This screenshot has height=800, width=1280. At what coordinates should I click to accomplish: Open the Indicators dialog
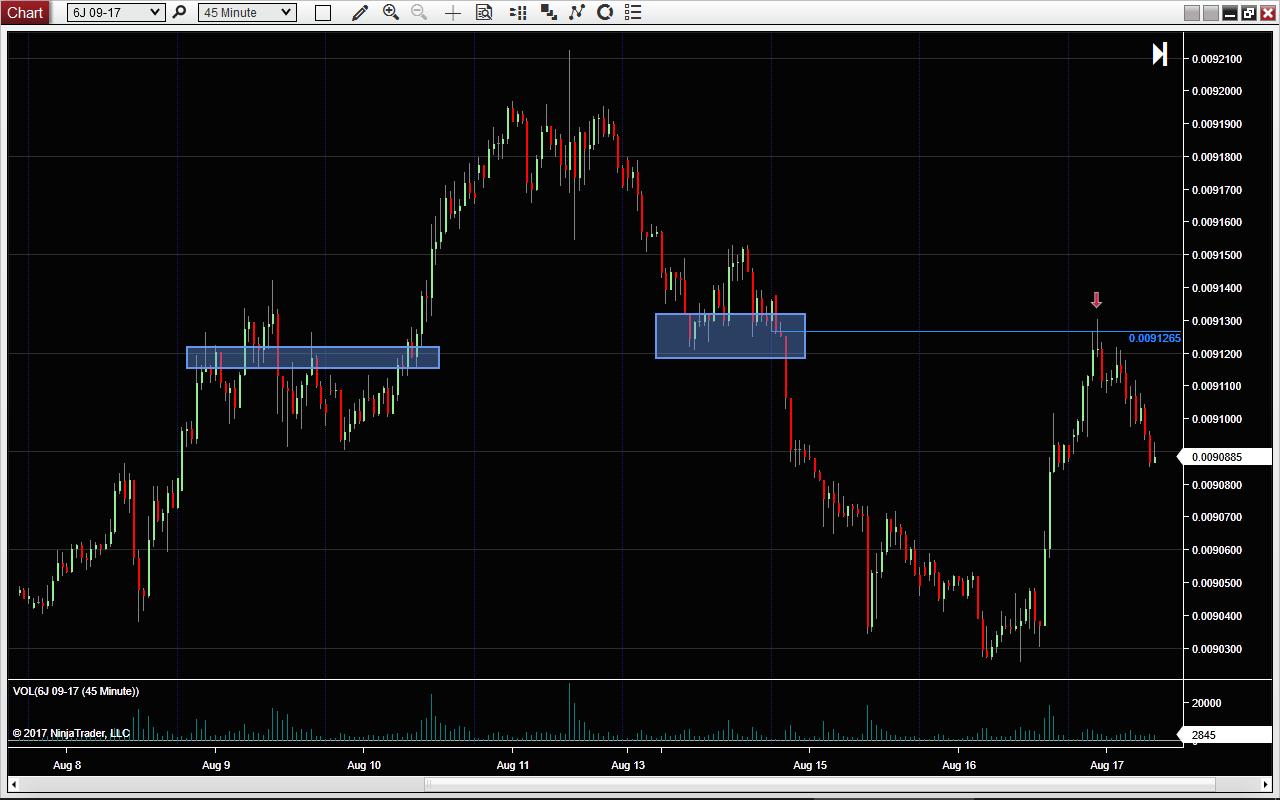click(576, 13)
